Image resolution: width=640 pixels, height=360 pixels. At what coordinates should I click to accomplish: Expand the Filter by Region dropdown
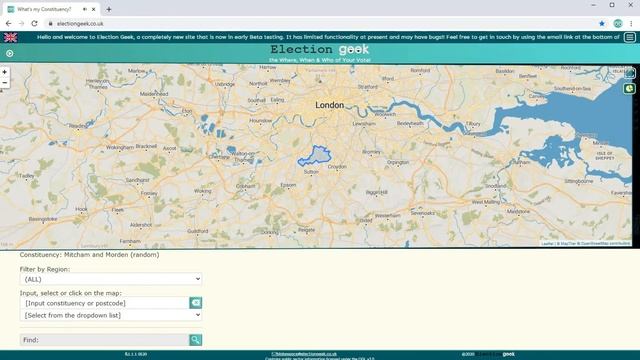(x=111, y=279)
